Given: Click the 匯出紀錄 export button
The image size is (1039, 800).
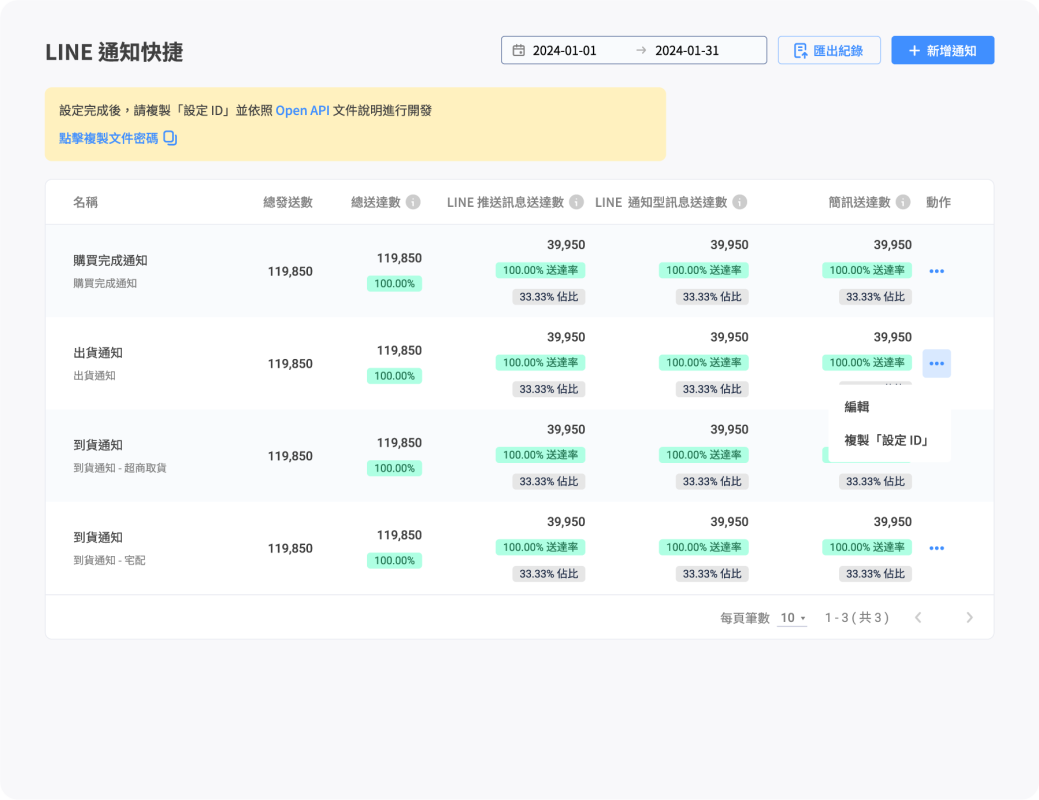Looking at the screenshot, I should click(829, 50).
